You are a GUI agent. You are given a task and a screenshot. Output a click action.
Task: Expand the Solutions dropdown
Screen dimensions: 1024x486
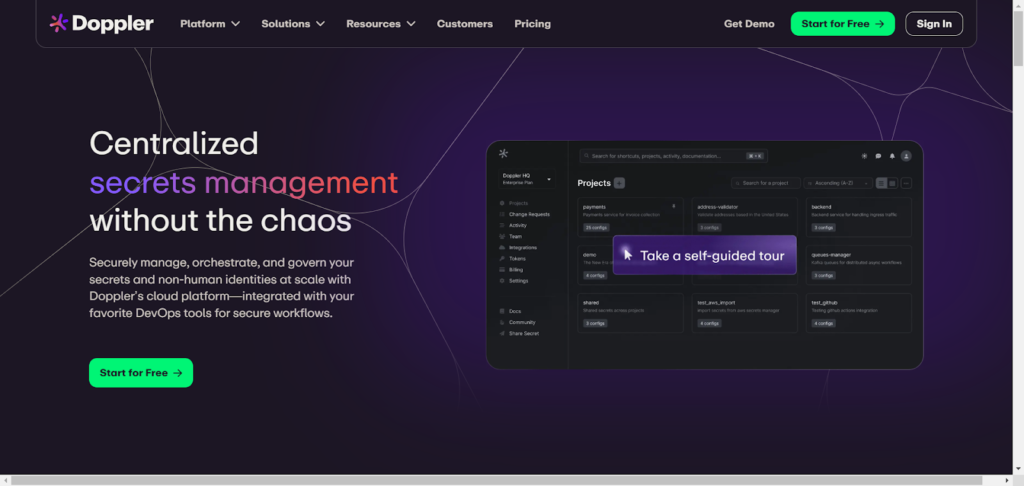pos(293,24)
